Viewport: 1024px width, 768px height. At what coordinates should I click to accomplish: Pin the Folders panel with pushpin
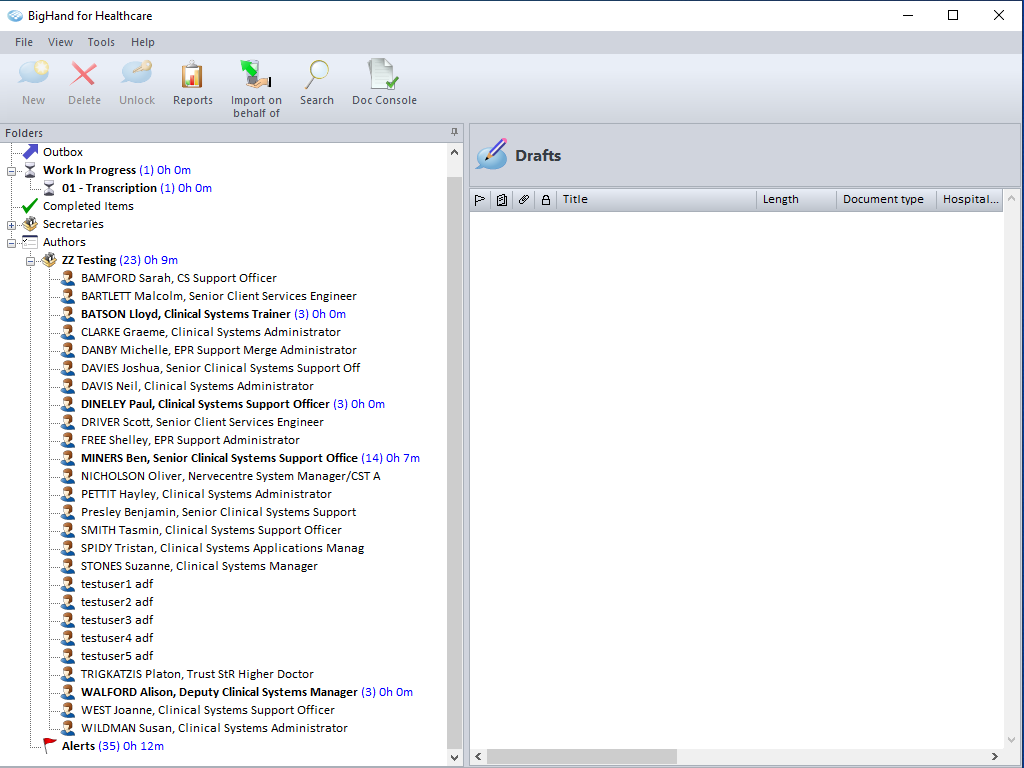coord(455,133)
